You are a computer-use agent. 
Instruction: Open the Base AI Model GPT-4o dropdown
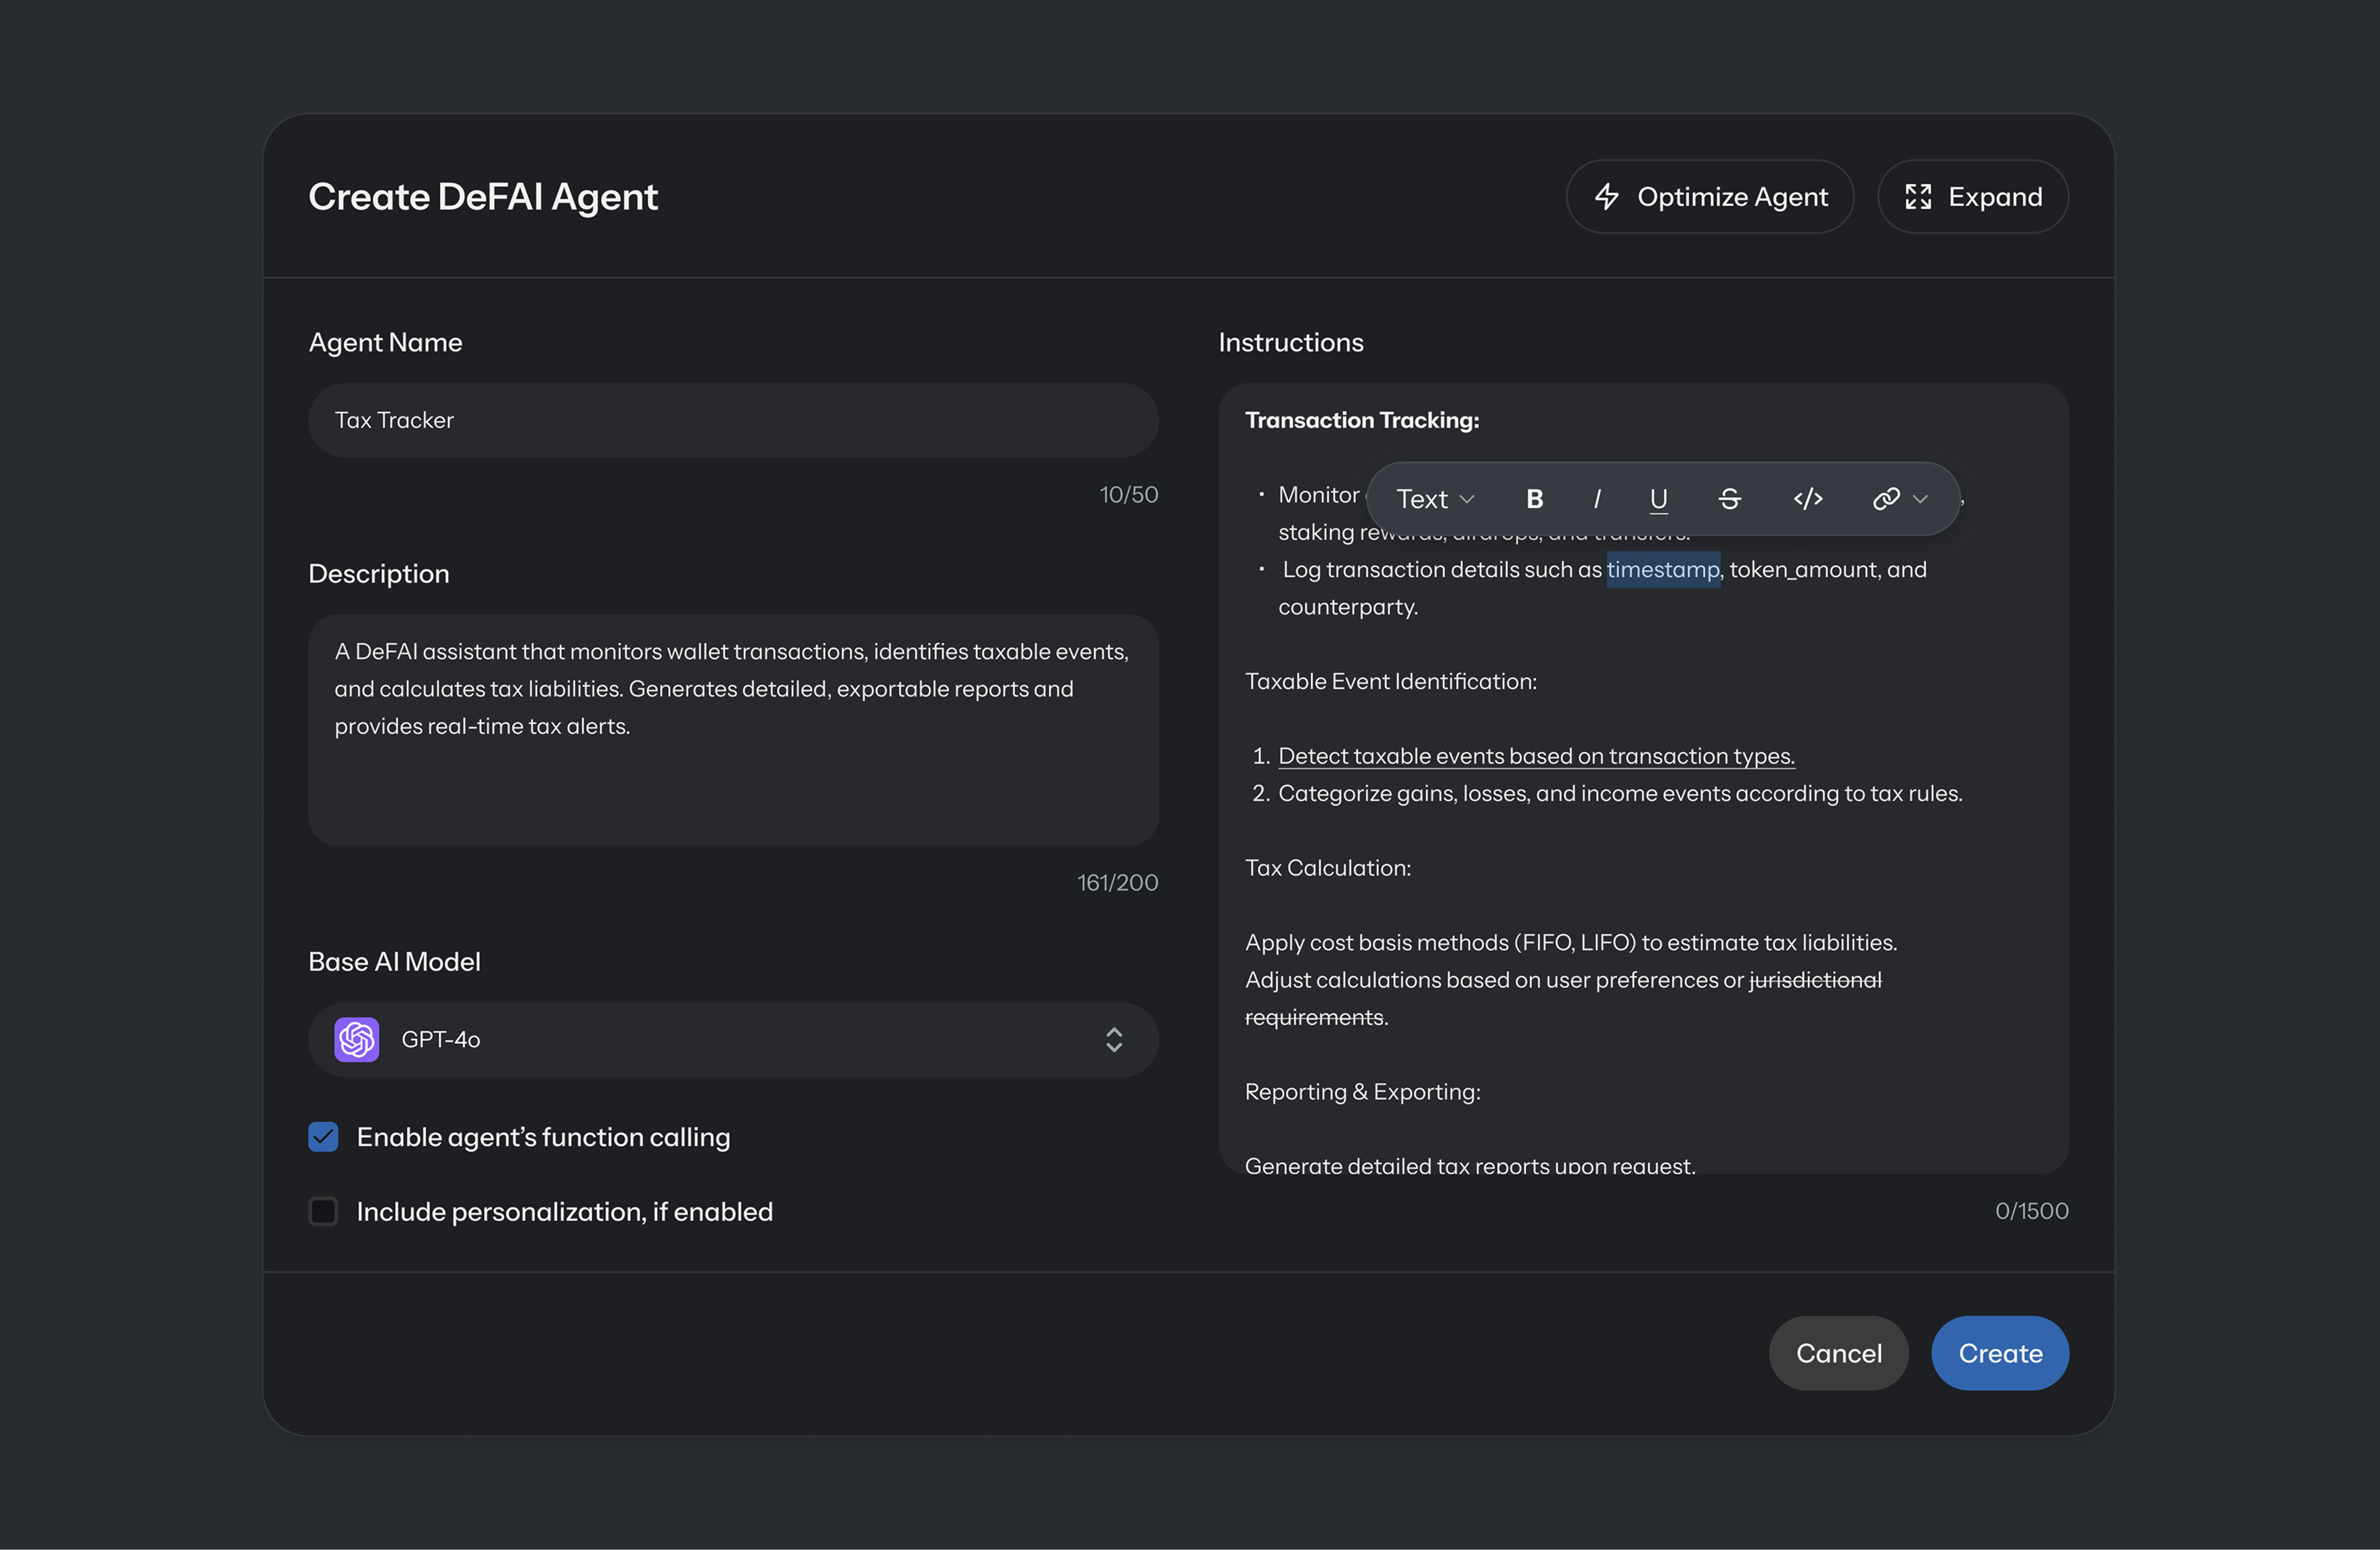click(733, 1039)
